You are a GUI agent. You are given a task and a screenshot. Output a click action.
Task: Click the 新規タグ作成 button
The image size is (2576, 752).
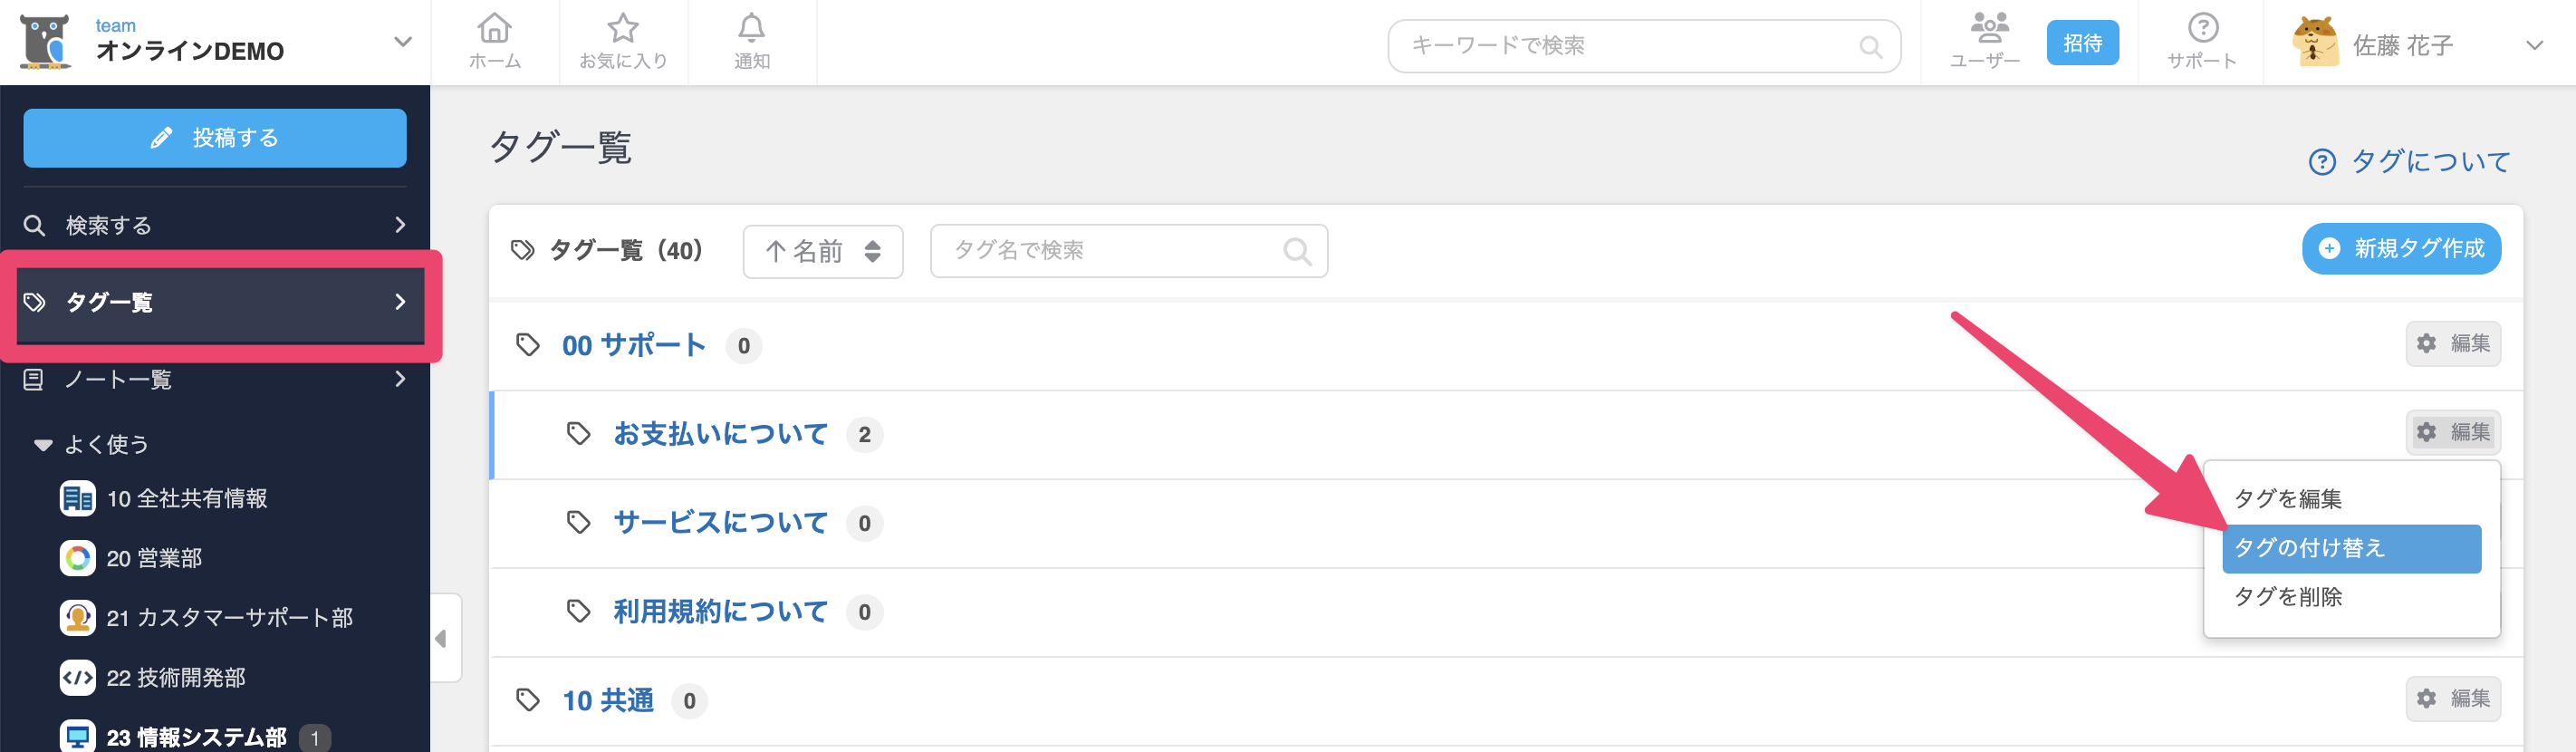[2401, 249]
